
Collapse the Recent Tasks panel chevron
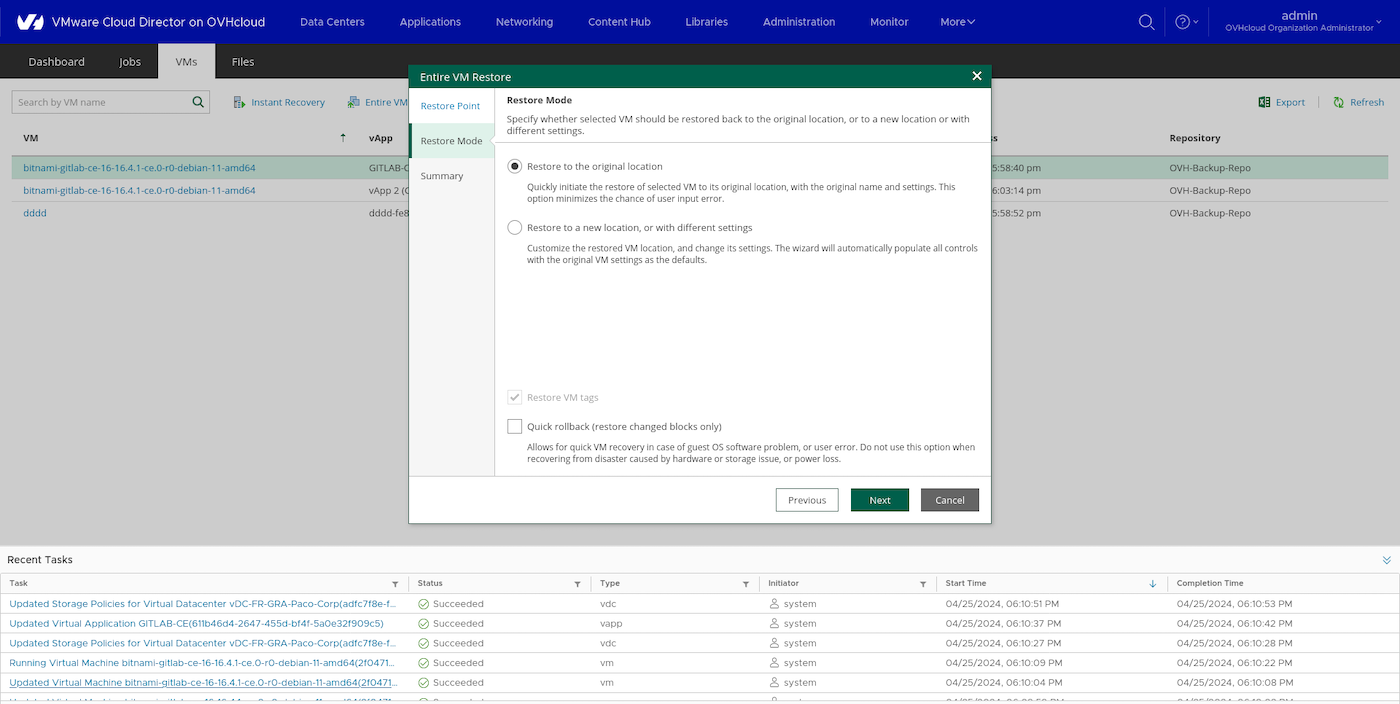click(1385, 560)
